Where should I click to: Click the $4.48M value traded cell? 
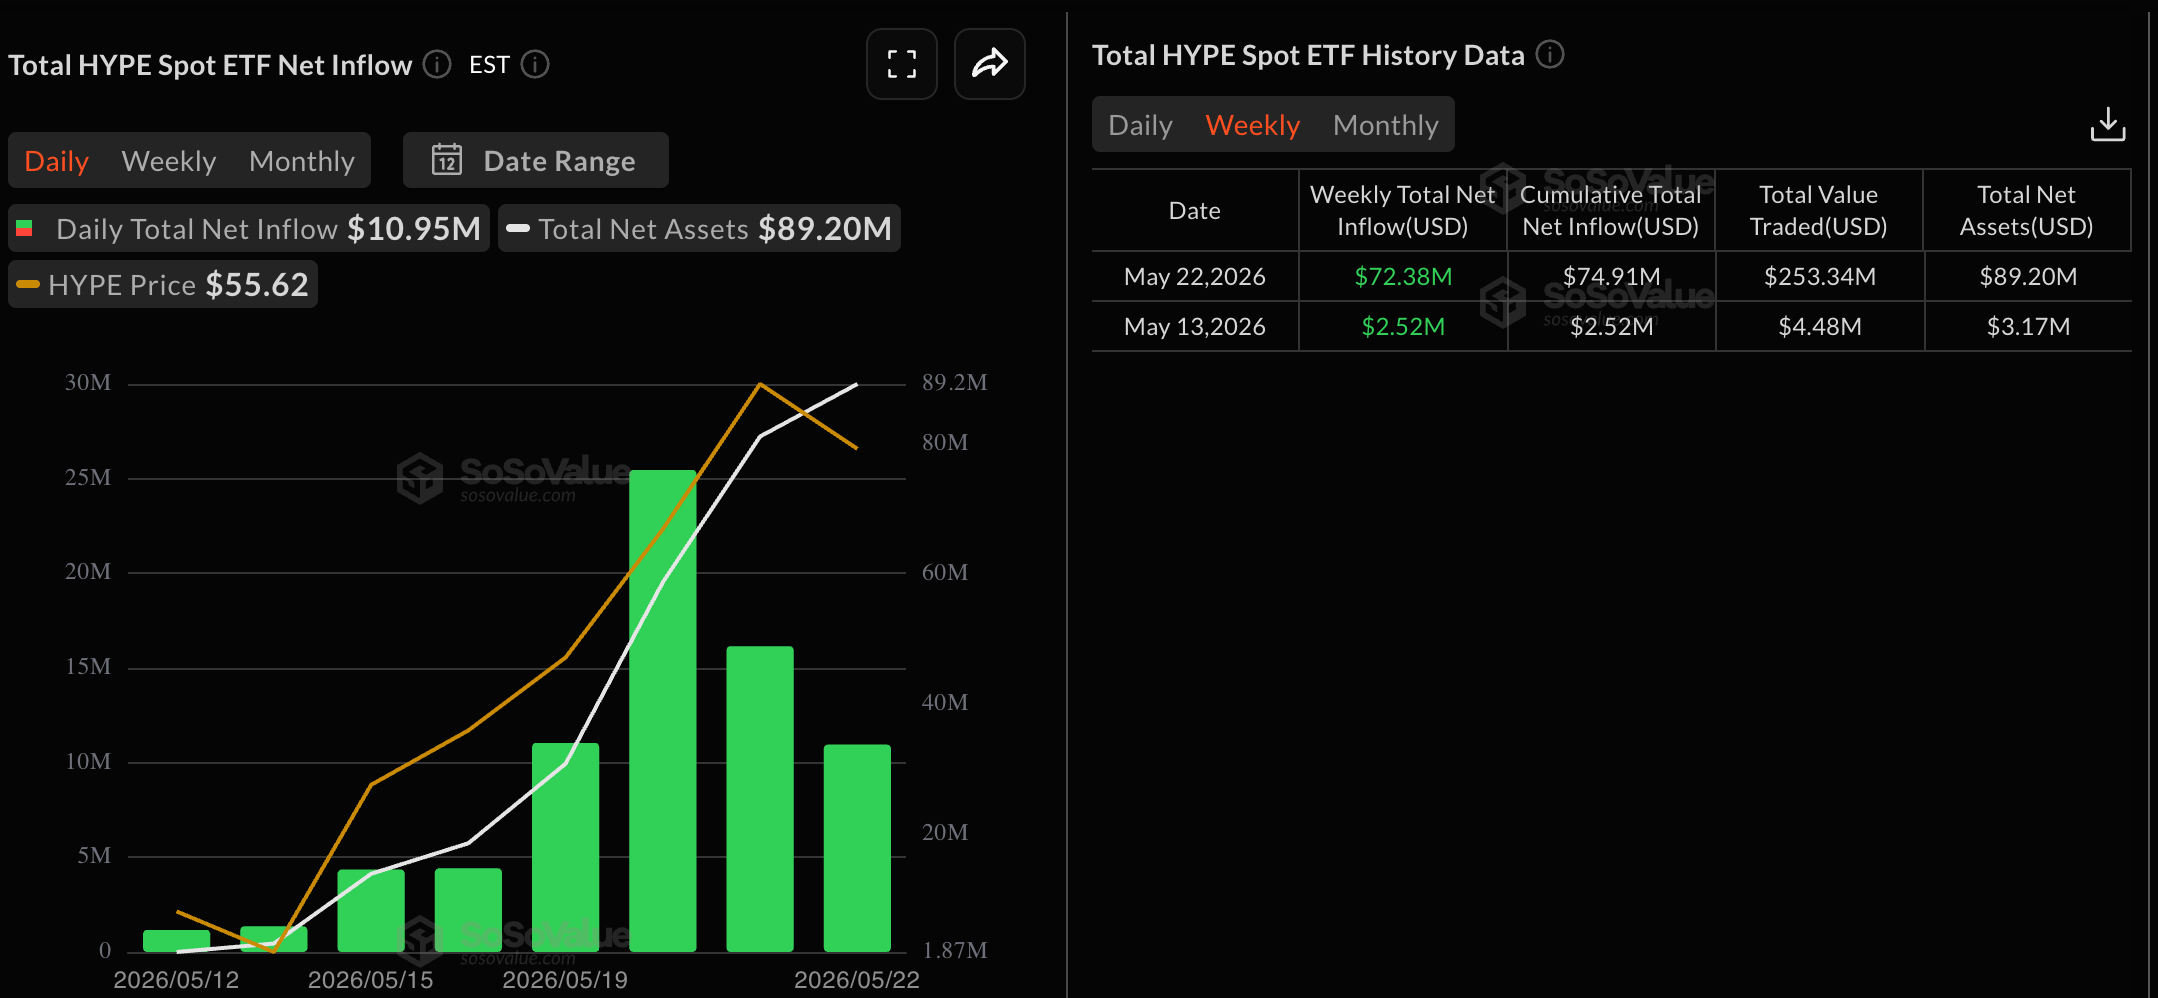tap(1819, 326)
